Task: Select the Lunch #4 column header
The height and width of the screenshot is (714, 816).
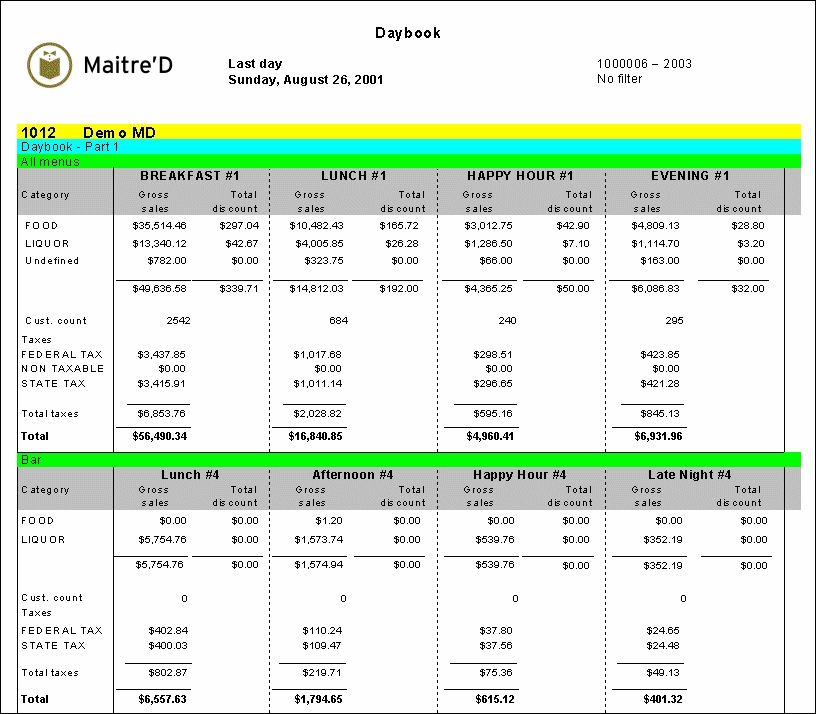Action: (190, 475)
